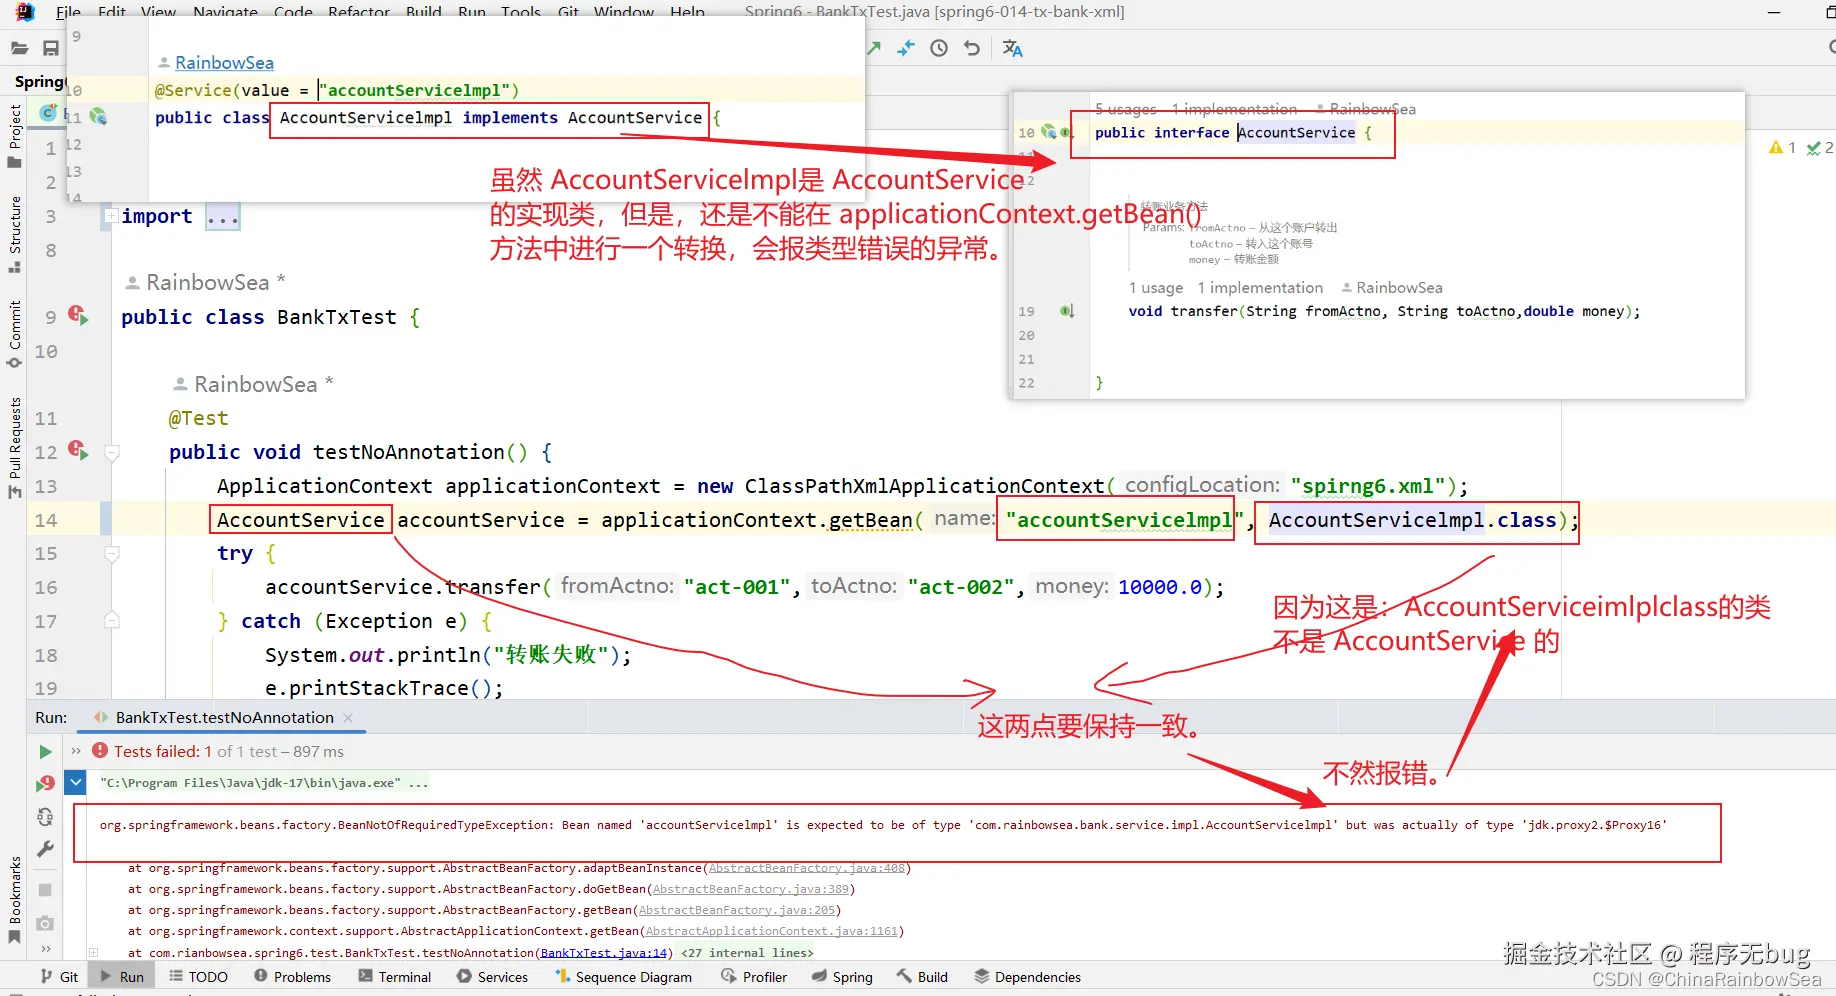The width and height of the screenshot is (1836, 996).
Task: Toggle the Run tool window button
Action: [x=122, y=977]
